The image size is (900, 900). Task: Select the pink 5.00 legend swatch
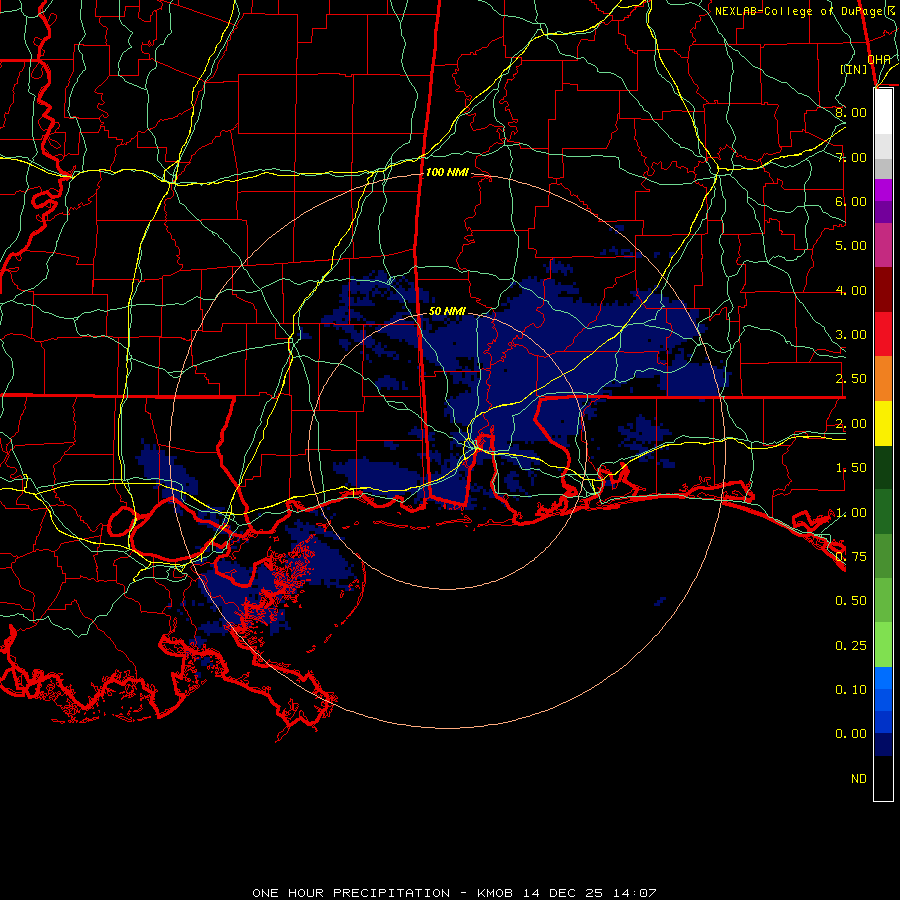tap(883, 245)
